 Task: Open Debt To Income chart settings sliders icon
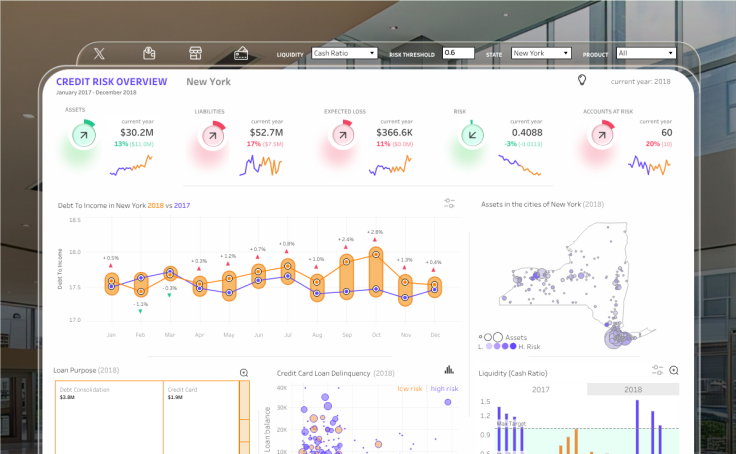(x=449, y=203)
